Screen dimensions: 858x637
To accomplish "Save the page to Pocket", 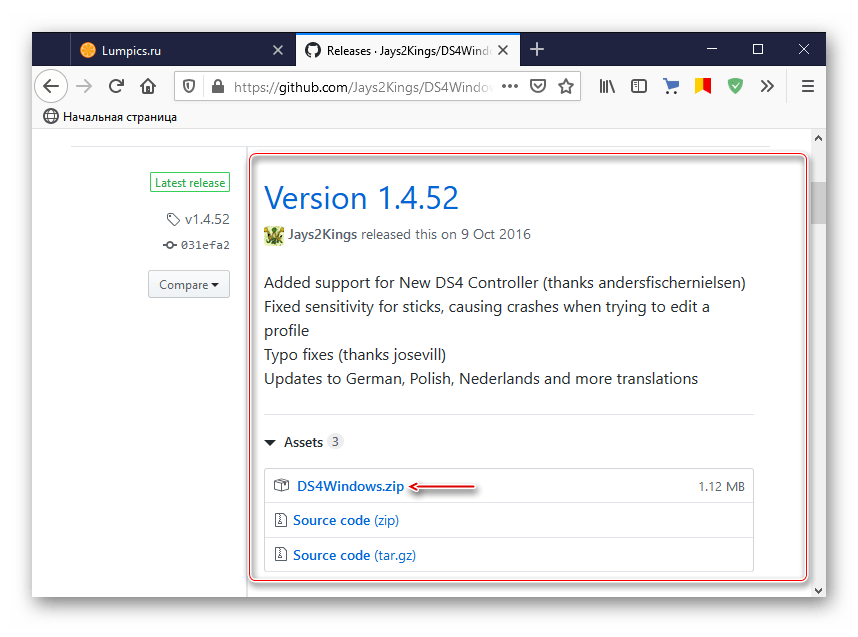I will click(538, 87).
